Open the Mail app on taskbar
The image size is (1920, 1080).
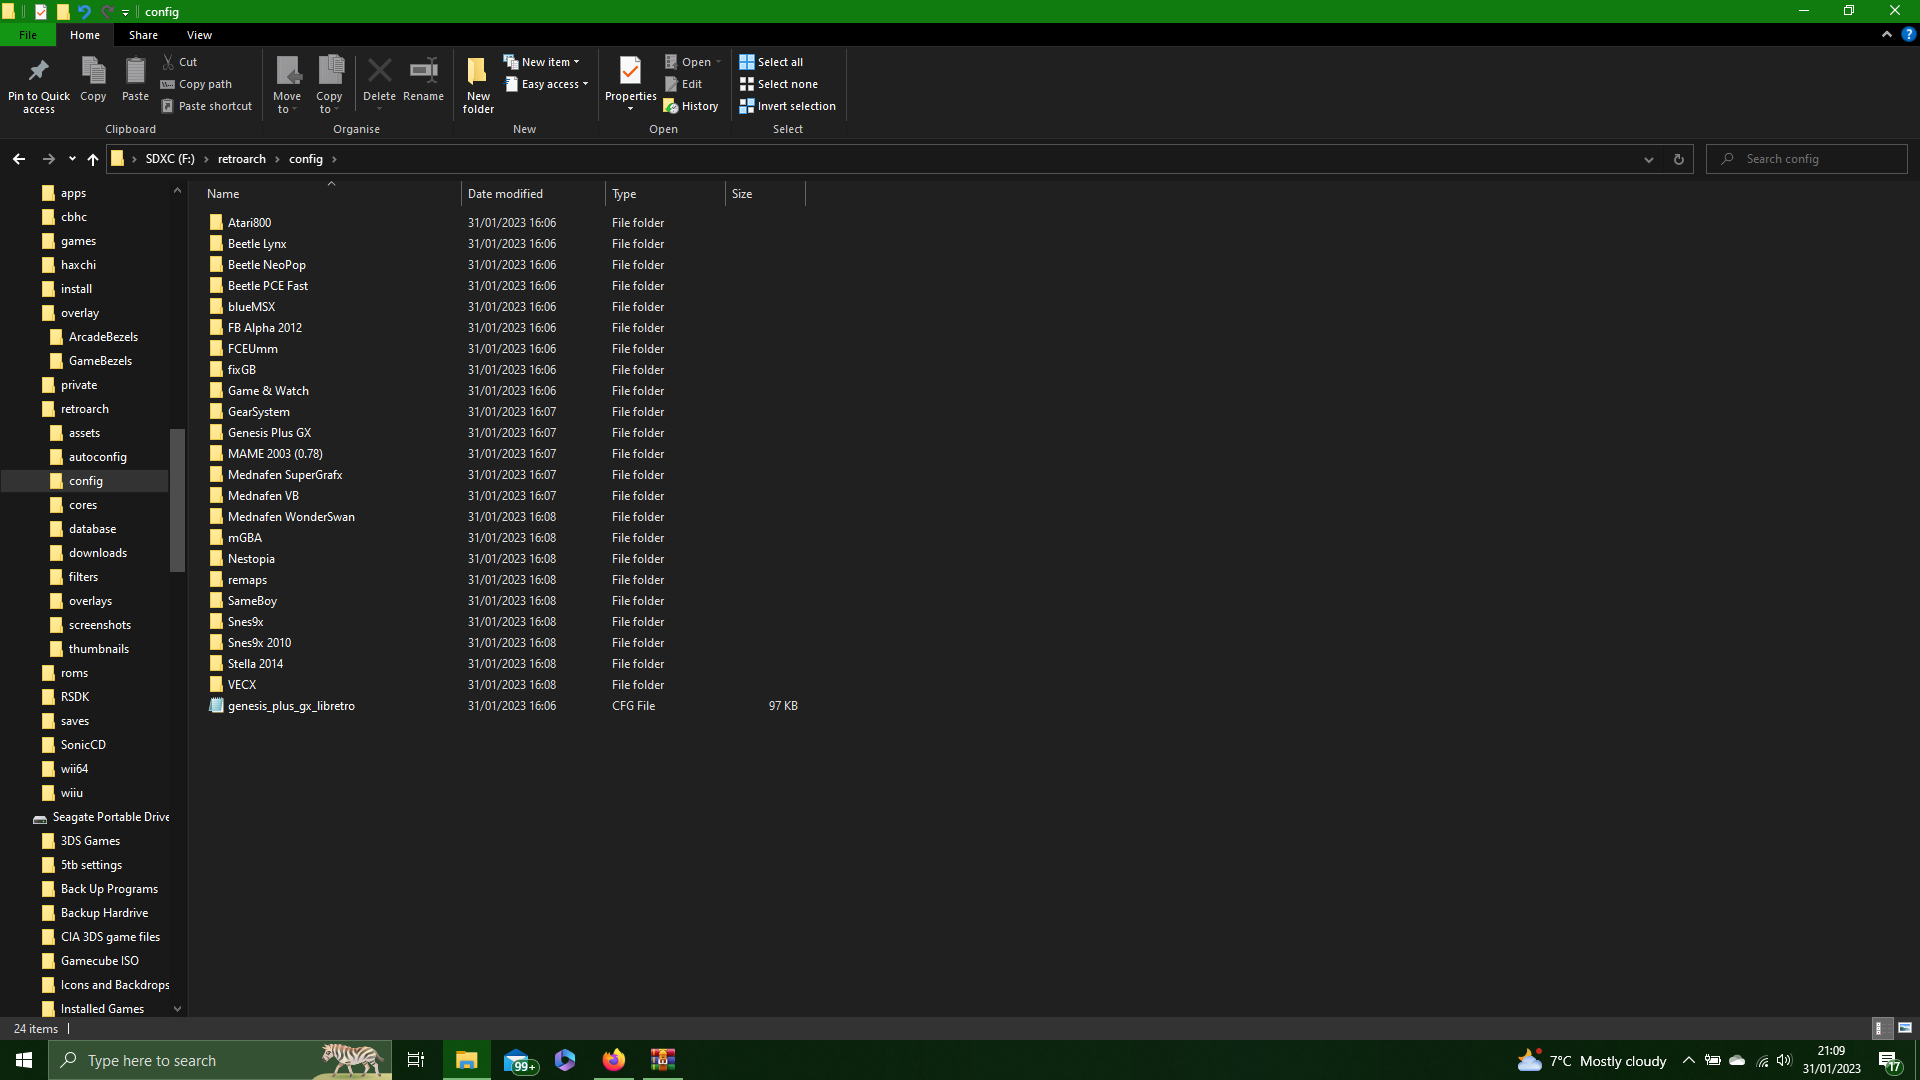(x=518, y=1060)
